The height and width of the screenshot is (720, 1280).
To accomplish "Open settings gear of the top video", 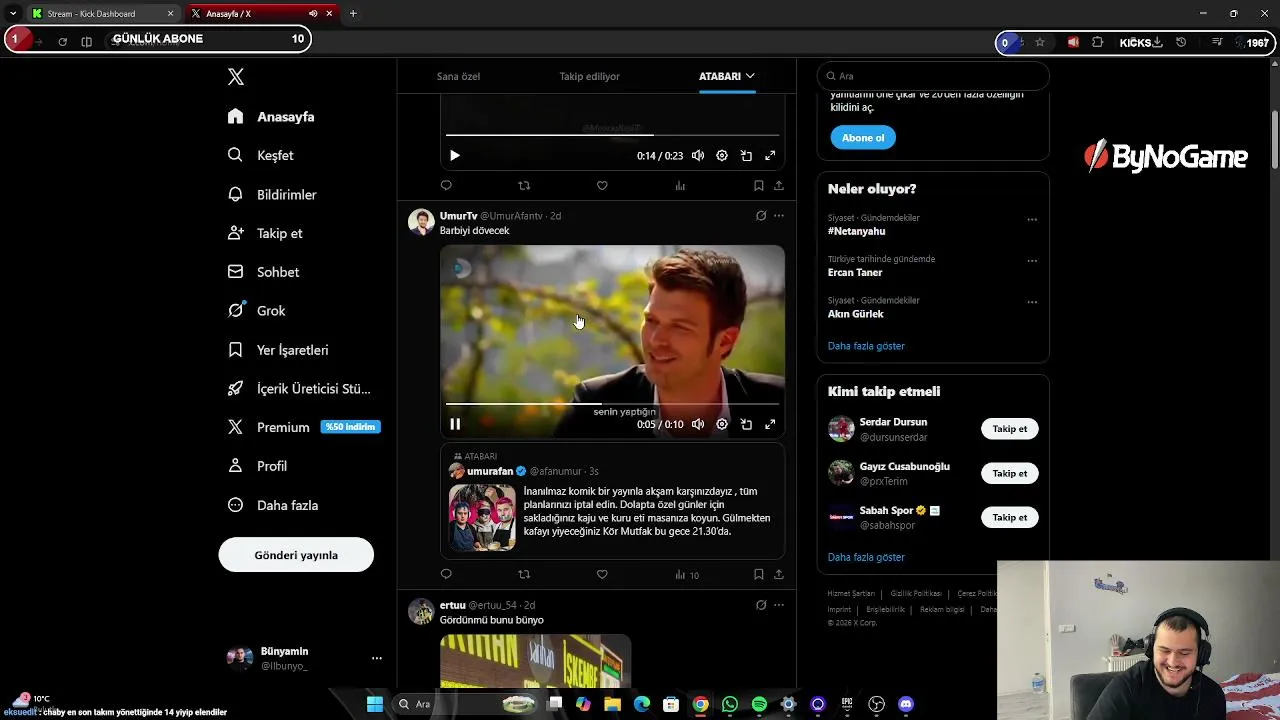I will pos(722,156).
